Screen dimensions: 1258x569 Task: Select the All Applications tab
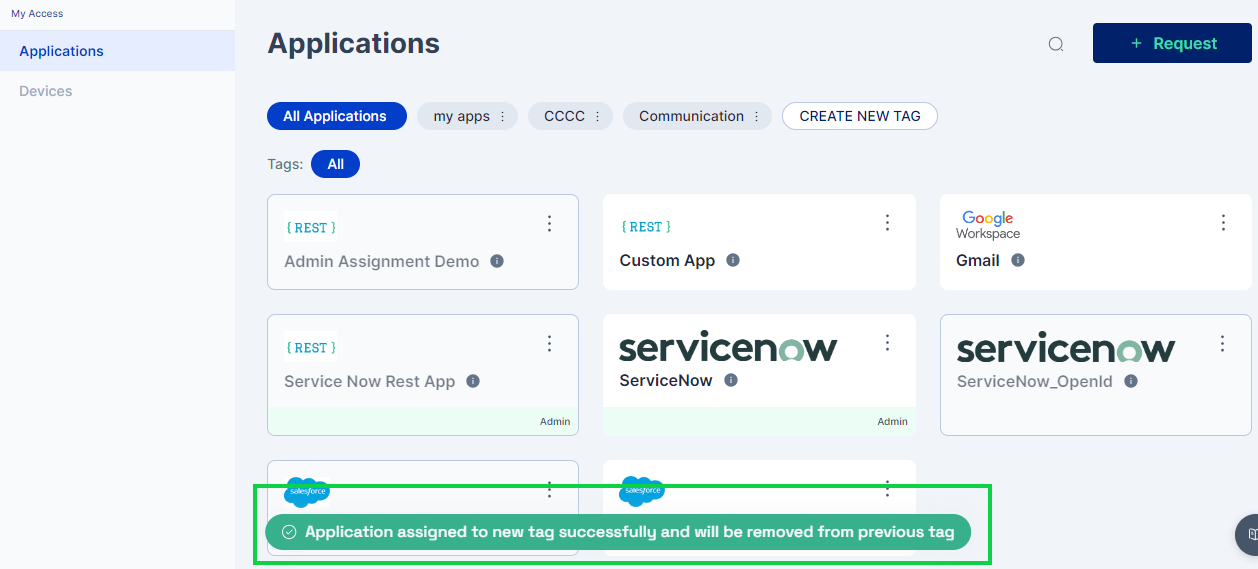pyautogui.click(x=336, y=116)
